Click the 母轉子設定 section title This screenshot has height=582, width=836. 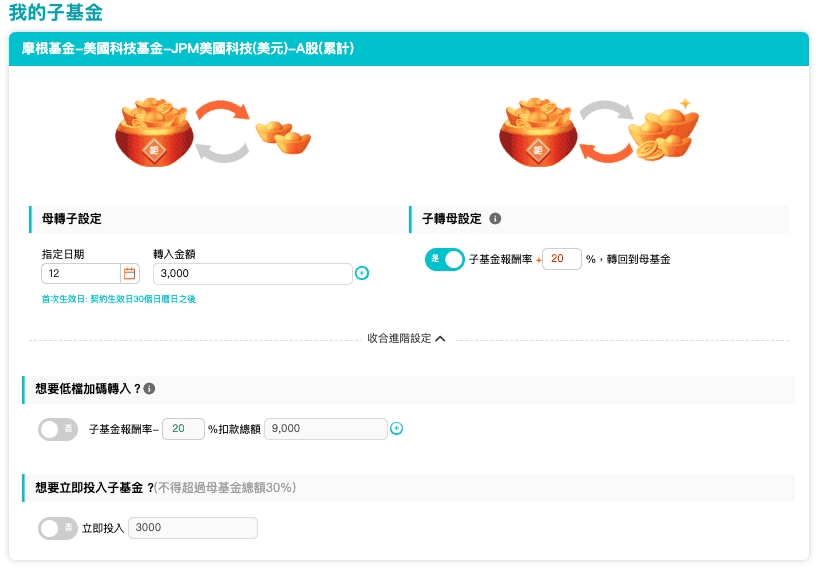tap(71, 219)
